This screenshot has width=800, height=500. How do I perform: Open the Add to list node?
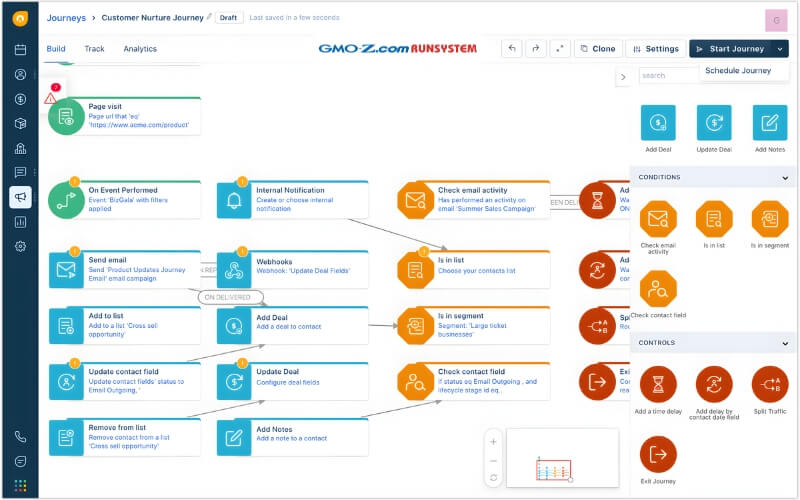(125, 326)
